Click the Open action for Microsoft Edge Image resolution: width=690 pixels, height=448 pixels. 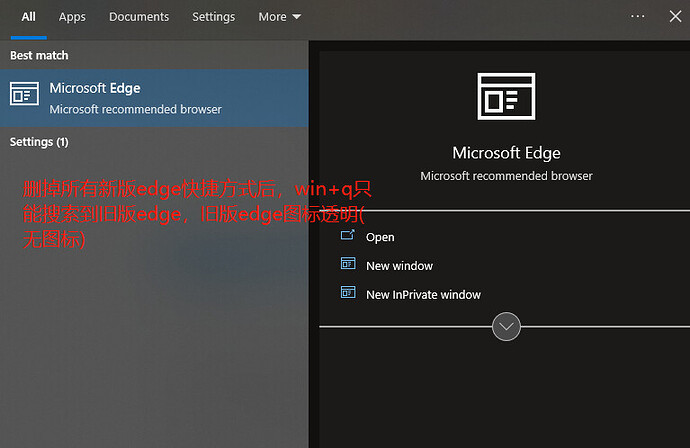pyautogui.click(x=380, y=237)
